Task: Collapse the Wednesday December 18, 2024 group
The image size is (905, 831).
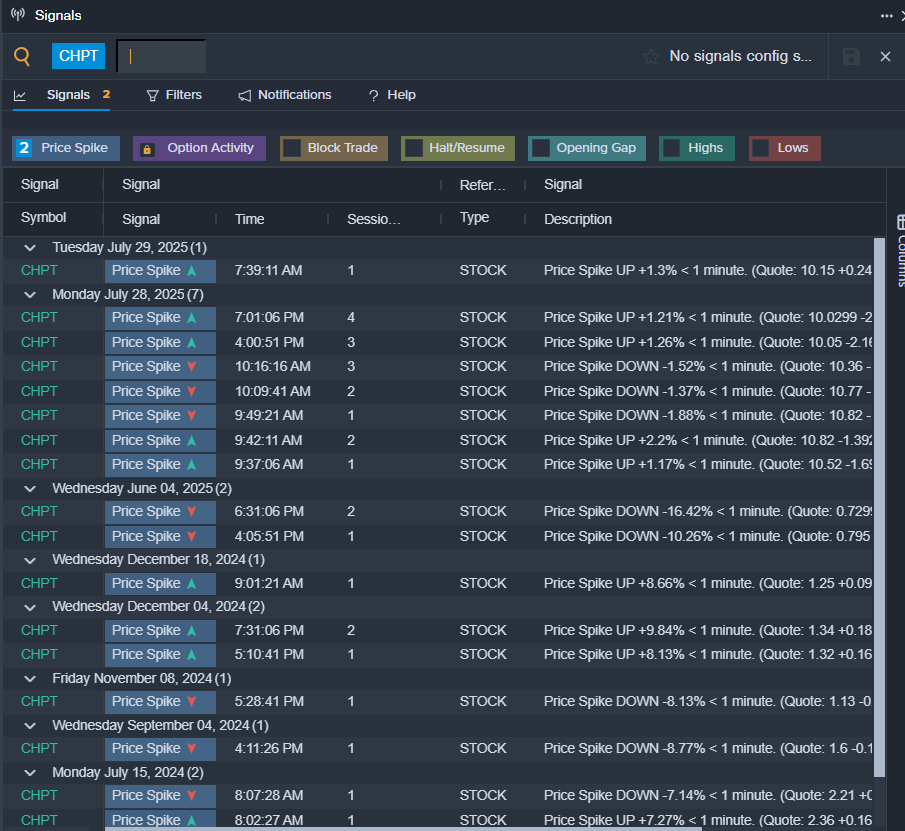Action: [x=30, y=560]
